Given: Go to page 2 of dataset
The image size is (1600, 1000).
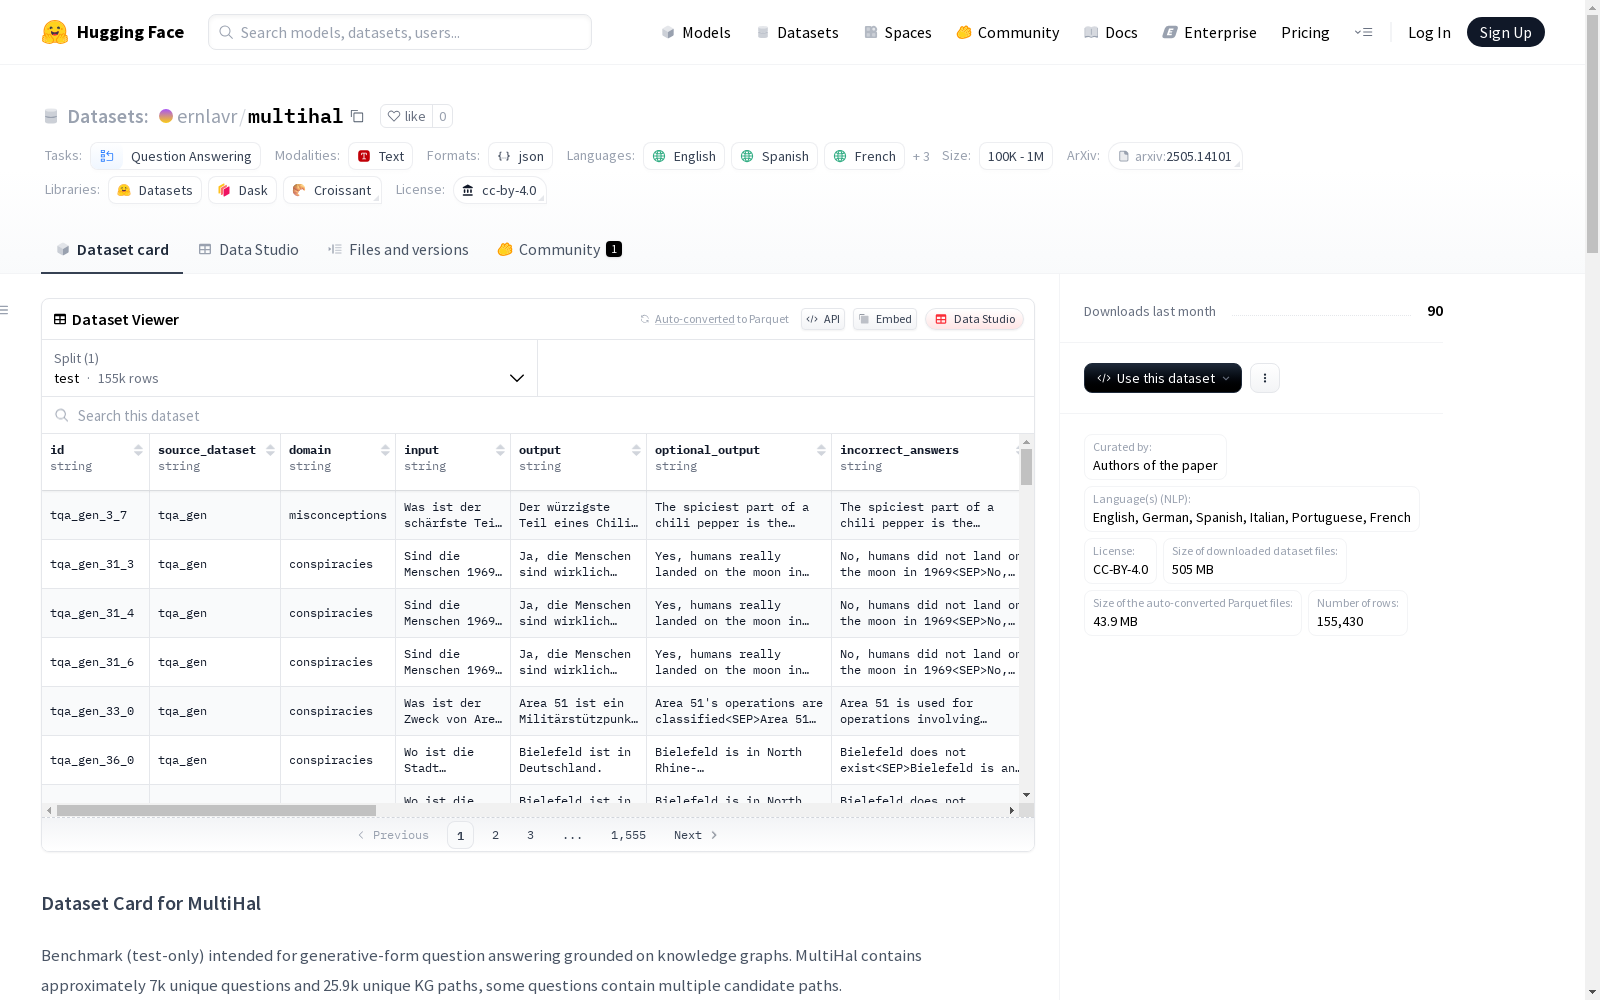Looking at the screenshot, I should pos(495,835).
